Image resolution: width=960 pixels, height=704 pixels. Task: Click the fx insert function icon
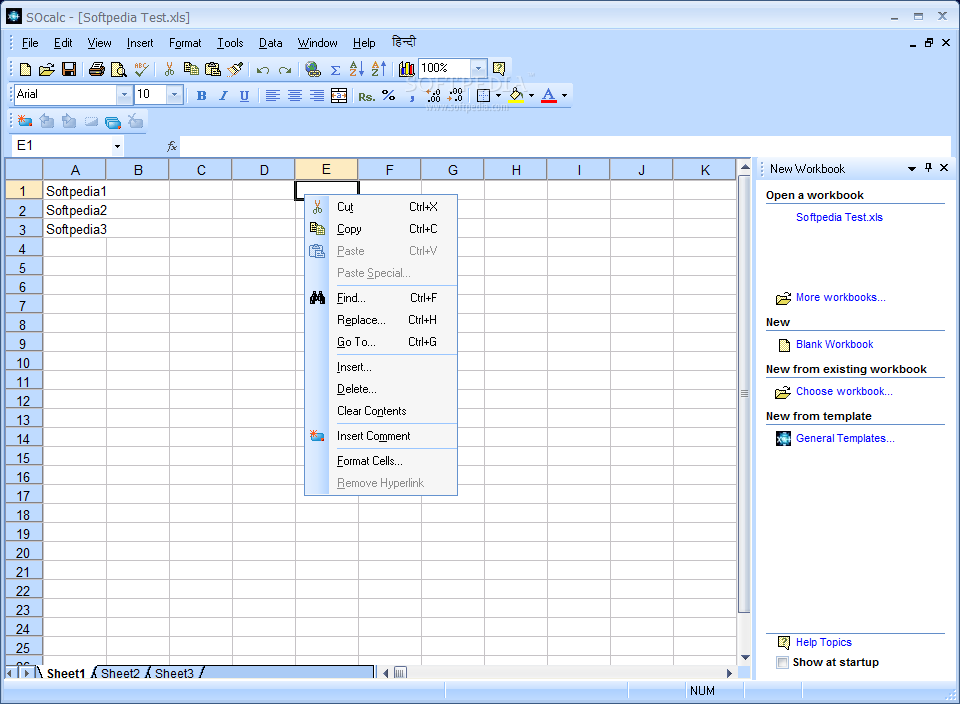coord(172,146)
